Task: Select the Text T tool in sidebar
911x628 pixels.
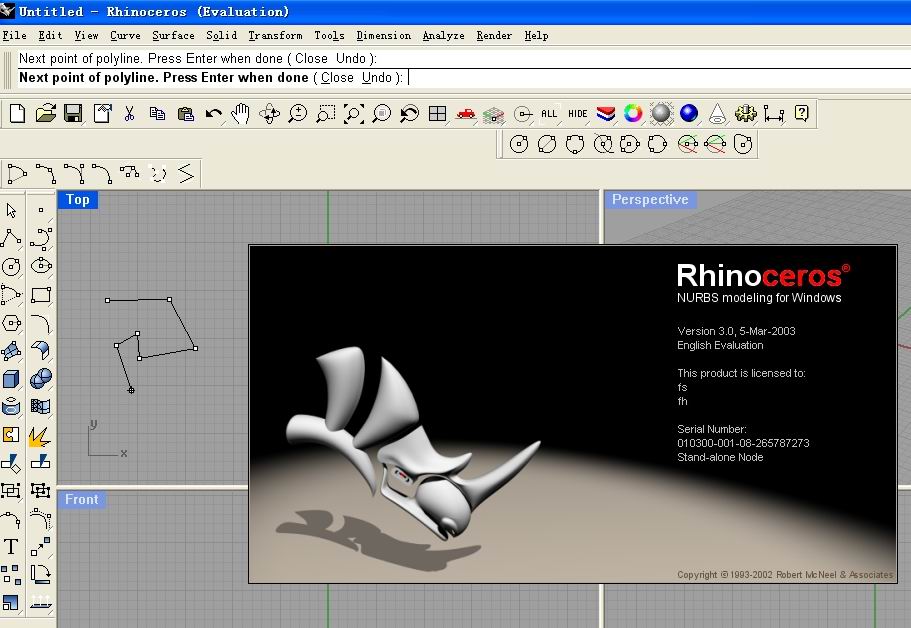Action: pos(11,547)
